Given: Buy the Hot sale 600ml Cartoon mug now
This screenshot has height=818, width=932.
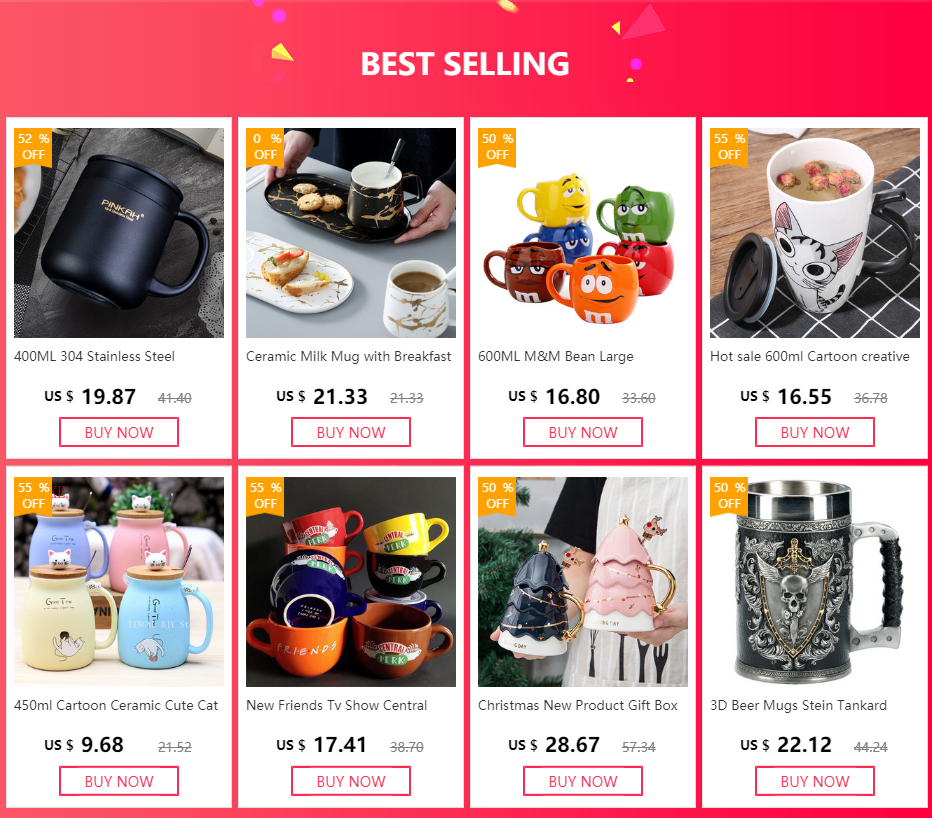Looking at the screenshot, I should (815, 432).
